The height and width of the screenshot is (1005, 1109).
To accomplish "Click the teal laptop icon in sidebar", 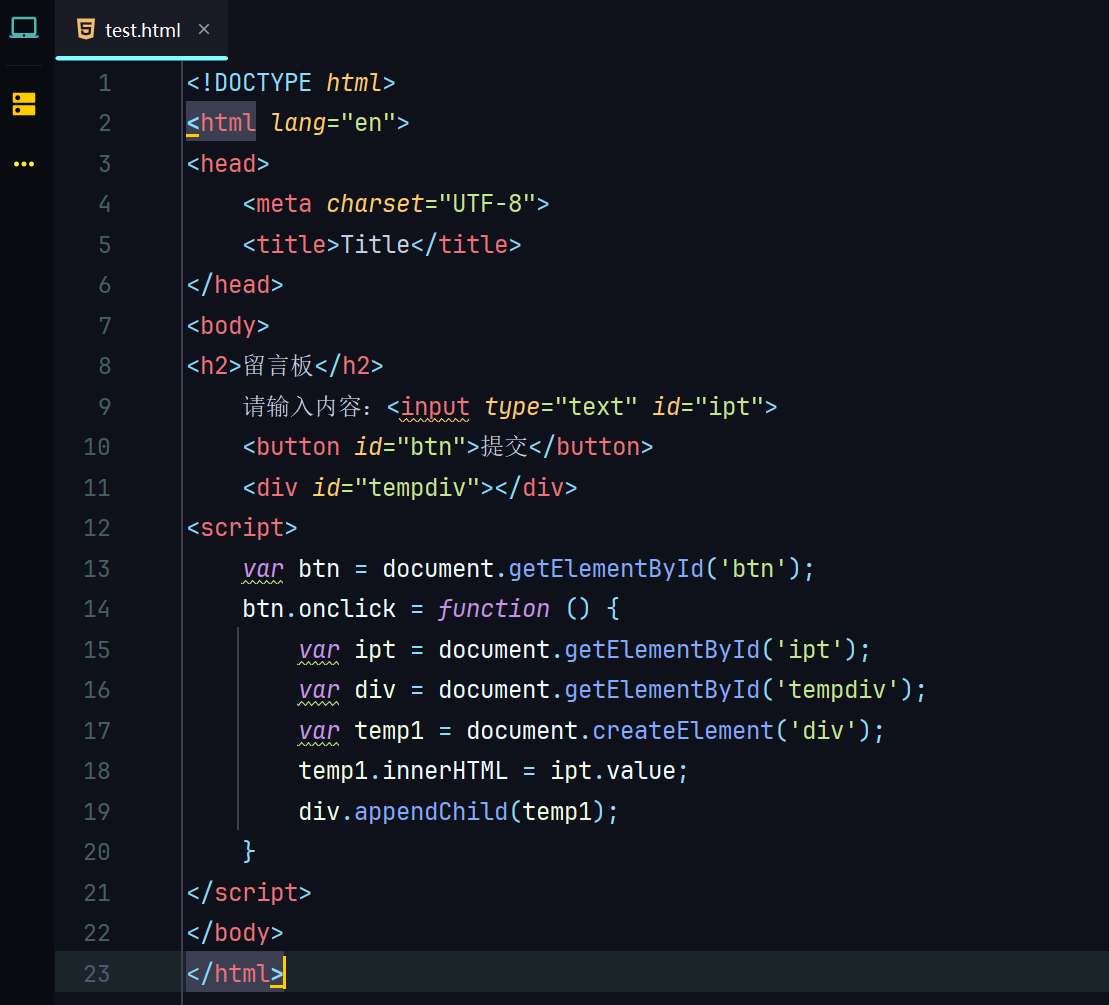I will click(x=24, y=28).
